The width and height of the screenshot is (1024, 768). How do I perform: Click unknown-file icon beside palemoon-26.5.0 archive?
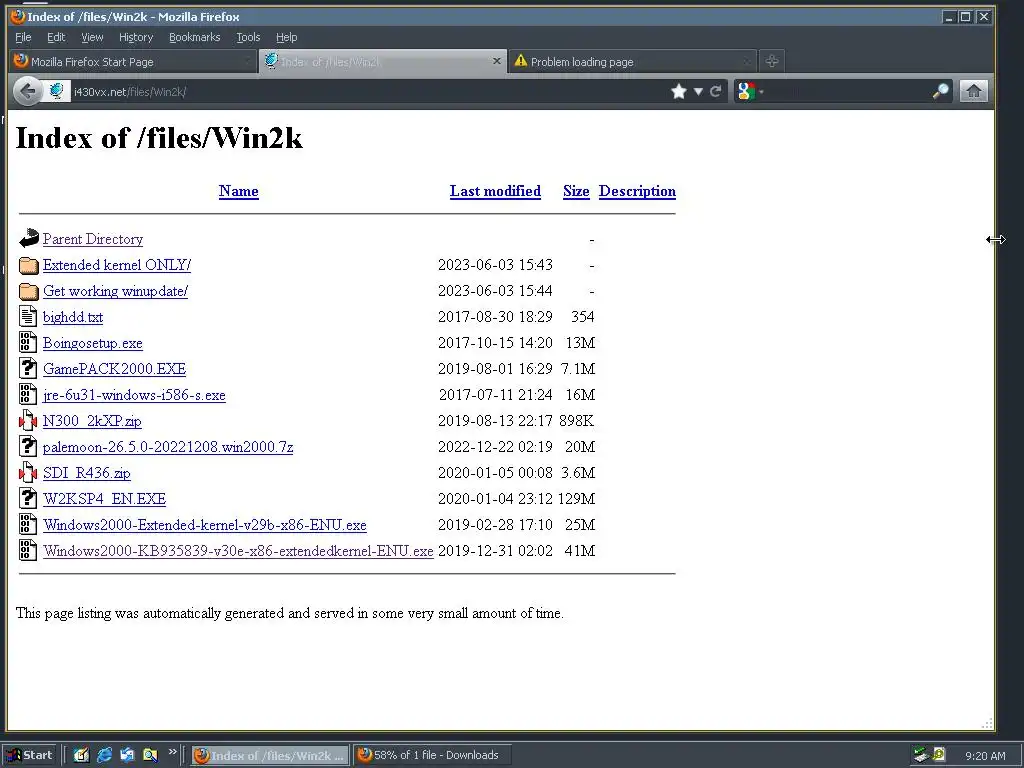click(28, 447)
